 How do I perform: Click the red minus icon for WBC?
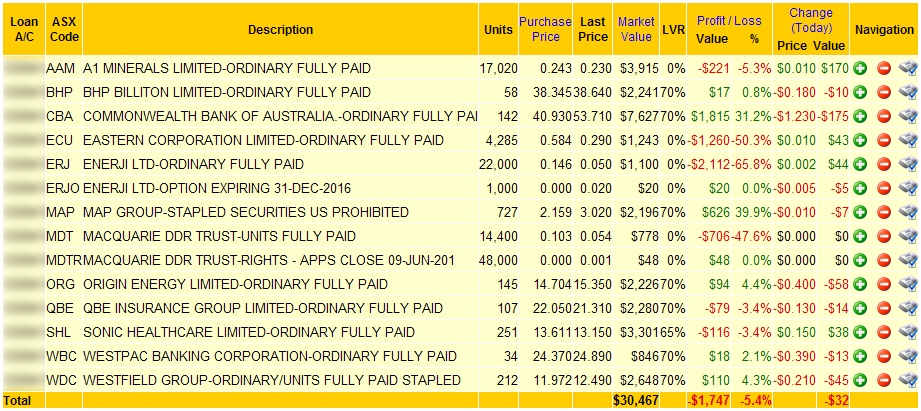click(x=884, y=356)
